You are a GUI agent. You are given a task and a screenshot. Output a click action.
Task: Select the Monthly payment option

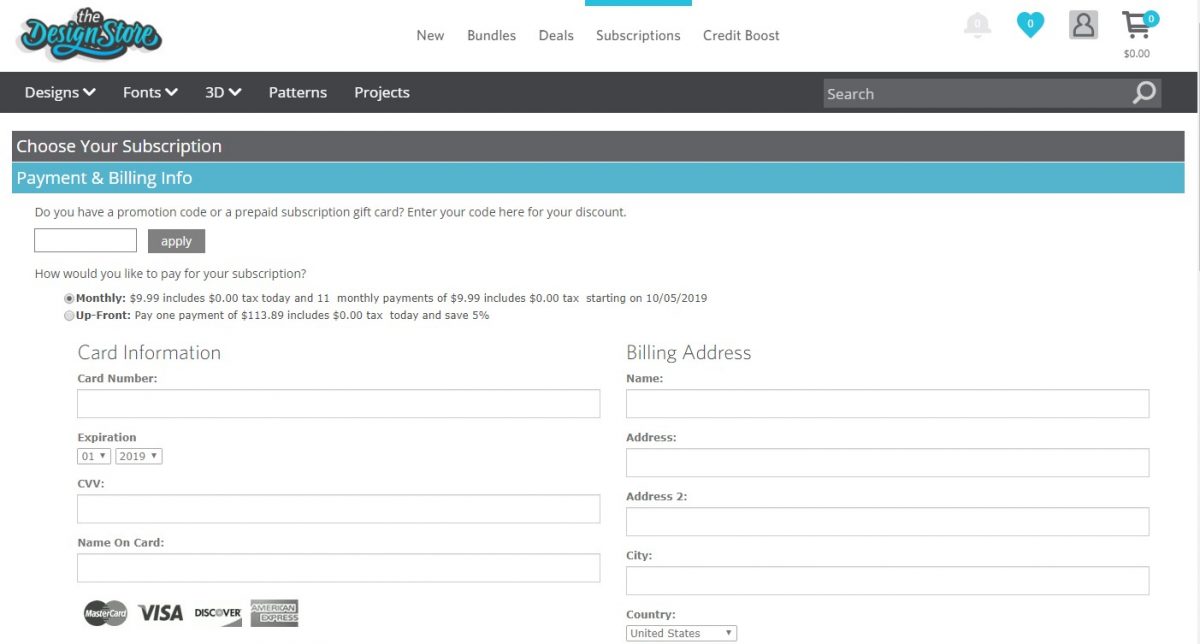(69, 298)
